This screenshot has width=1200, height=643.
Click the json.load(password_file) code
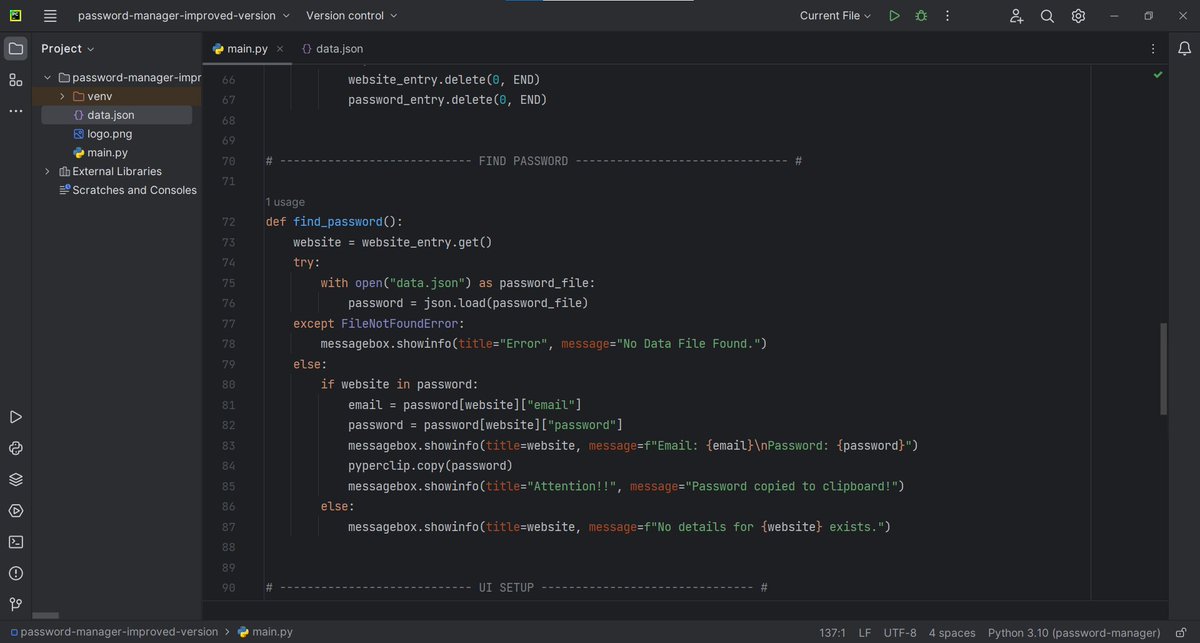(x=506, y=303)
